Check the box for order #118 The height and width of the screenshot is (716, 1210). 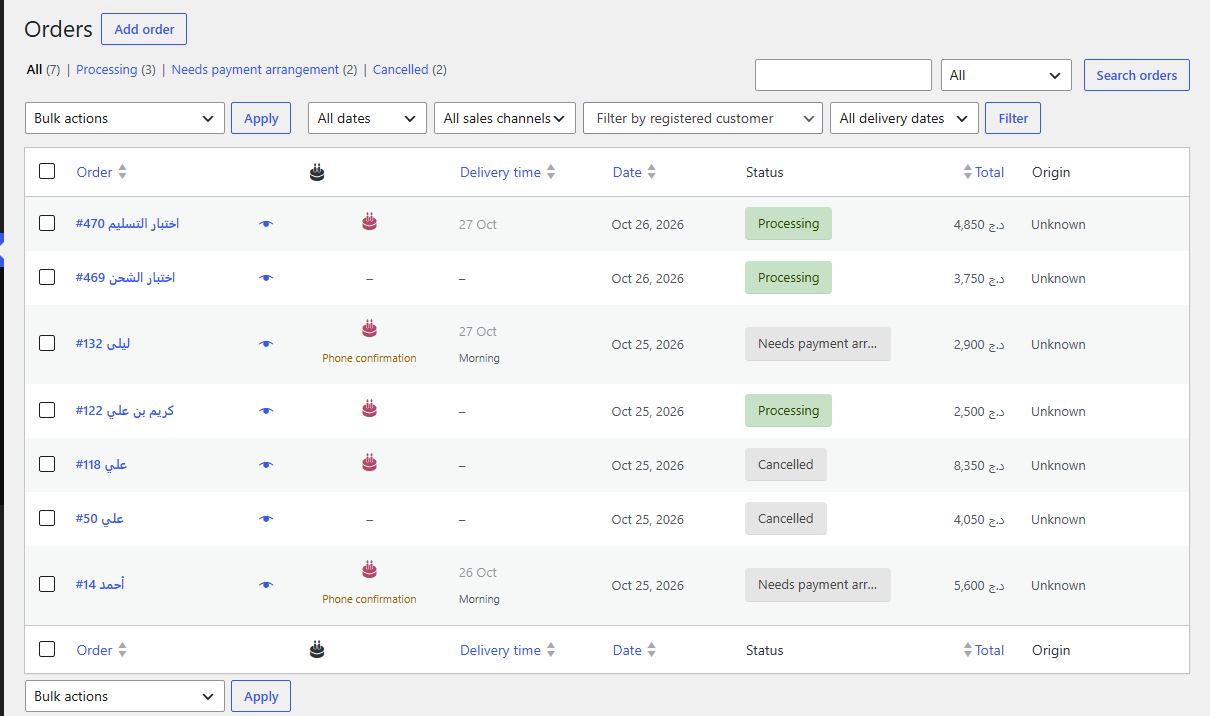click(x=47, y=464)
